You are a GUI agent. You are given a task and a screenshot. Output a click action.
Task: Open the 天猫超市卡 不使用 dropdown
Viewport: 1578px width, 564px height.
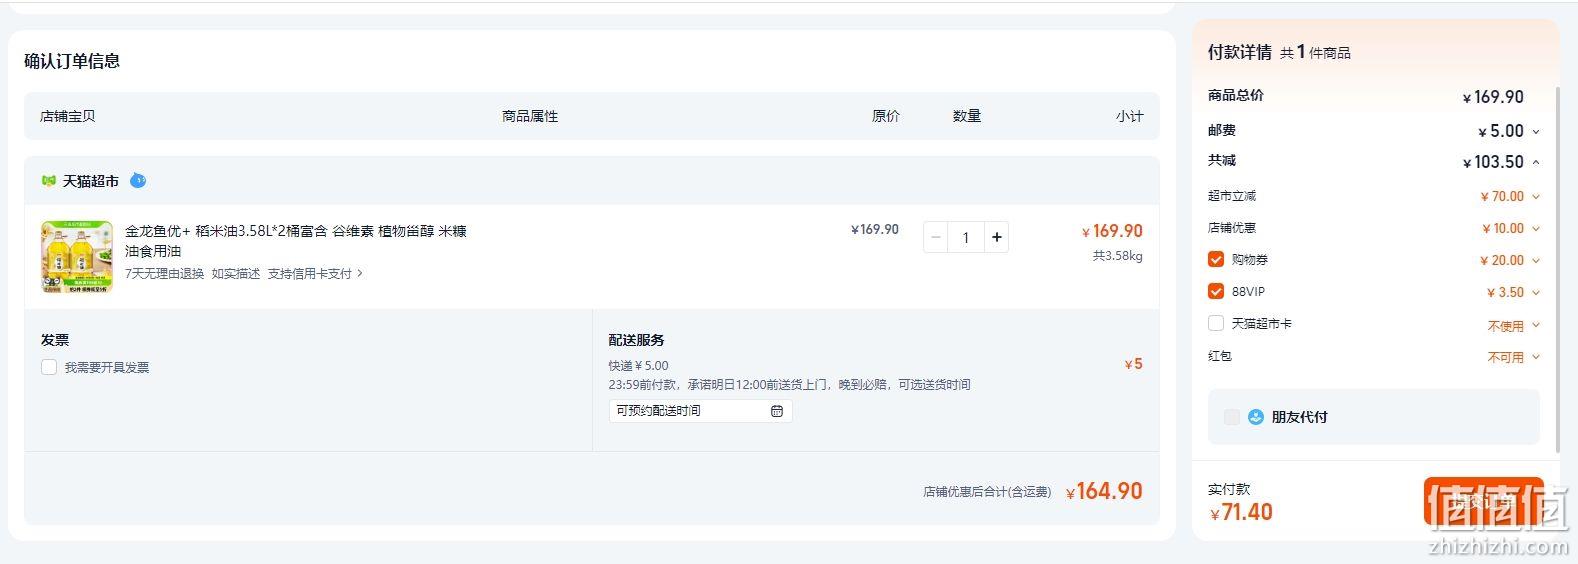[1513, 326]
